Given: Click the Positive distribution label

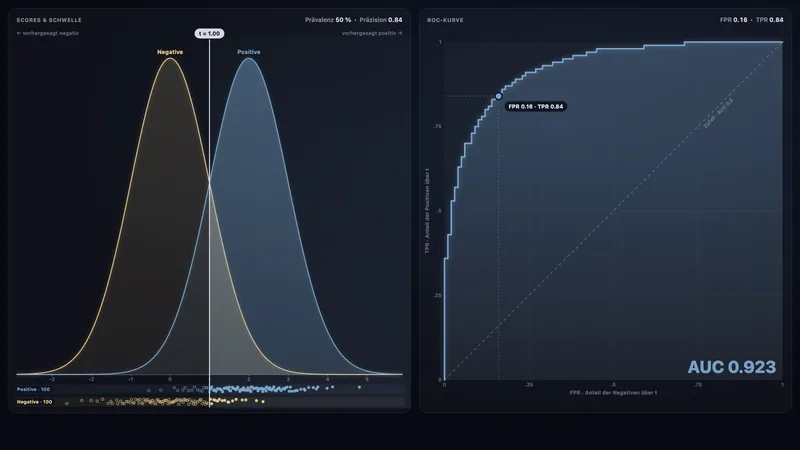Looking at the screenshot, I should [248, 52].
